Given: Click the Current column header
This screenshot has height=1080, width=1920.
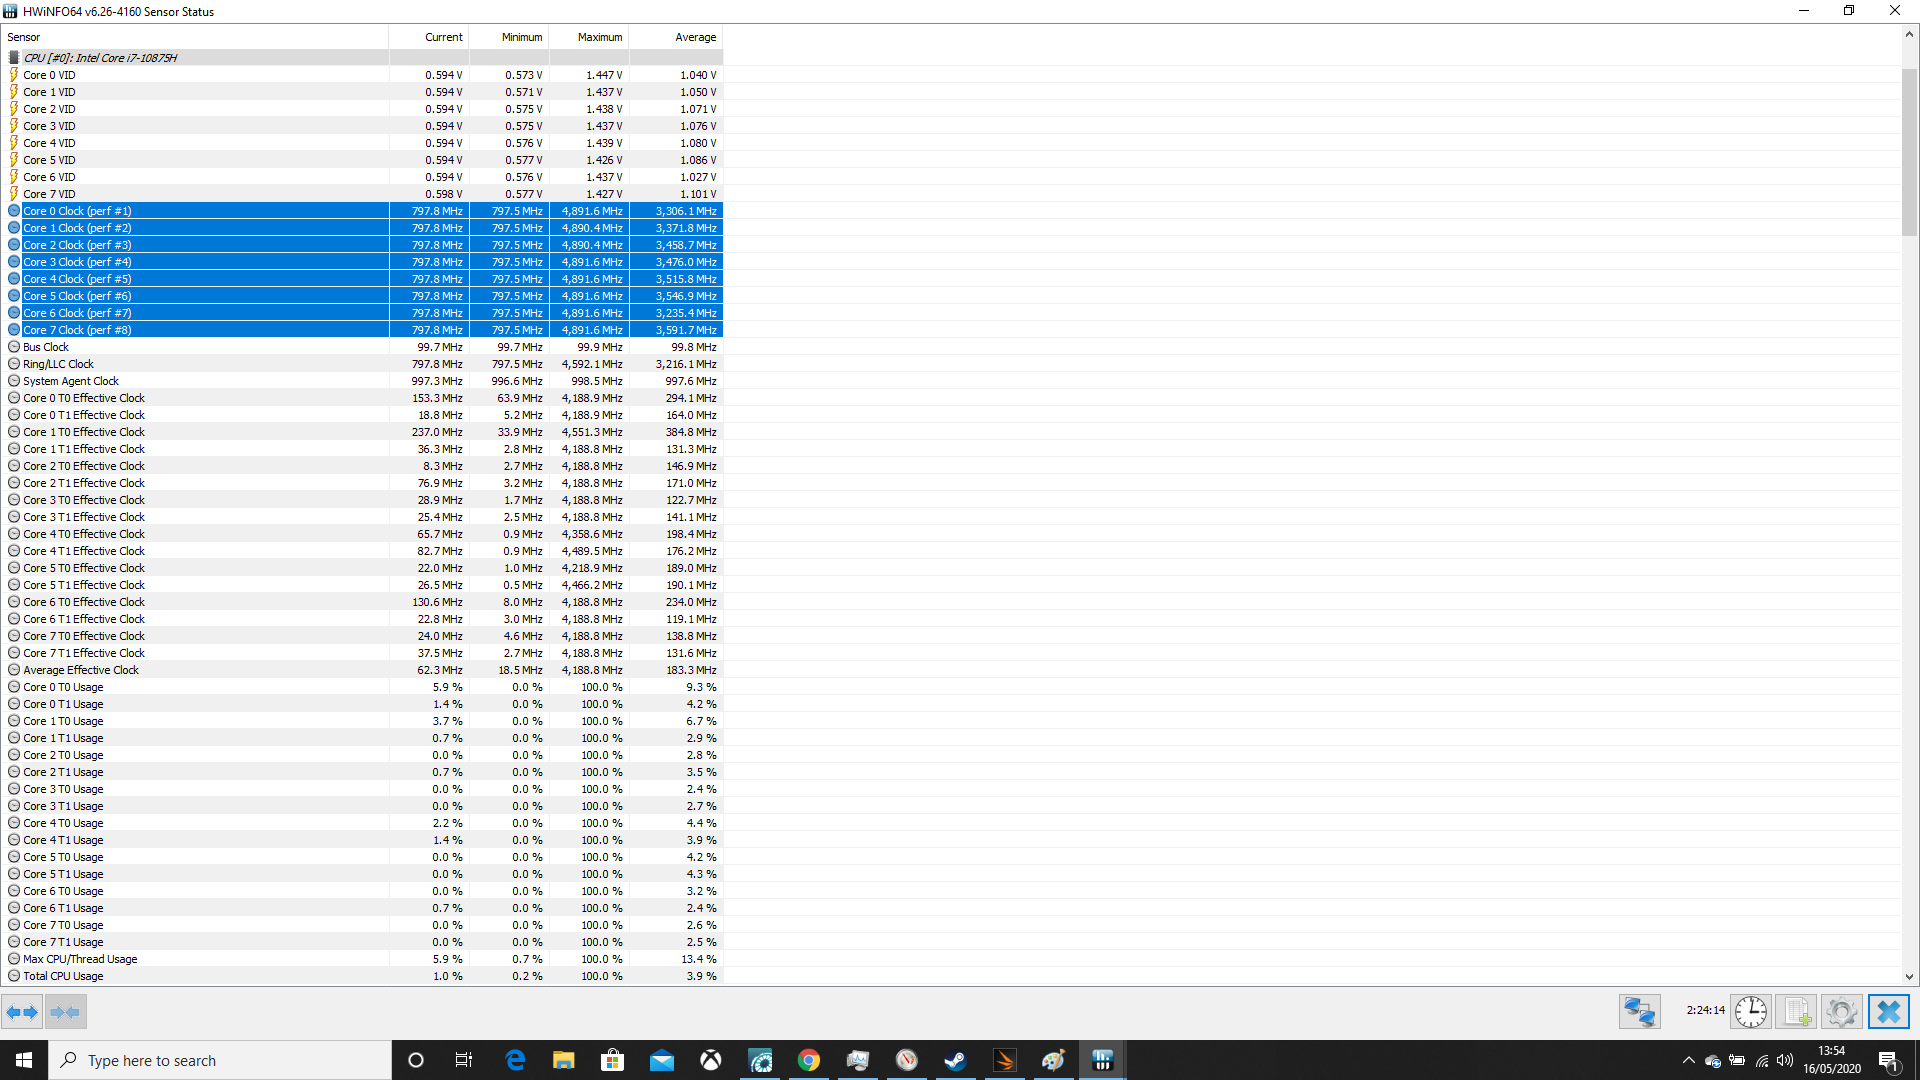Looking at the screenshot, I should 429,37.
